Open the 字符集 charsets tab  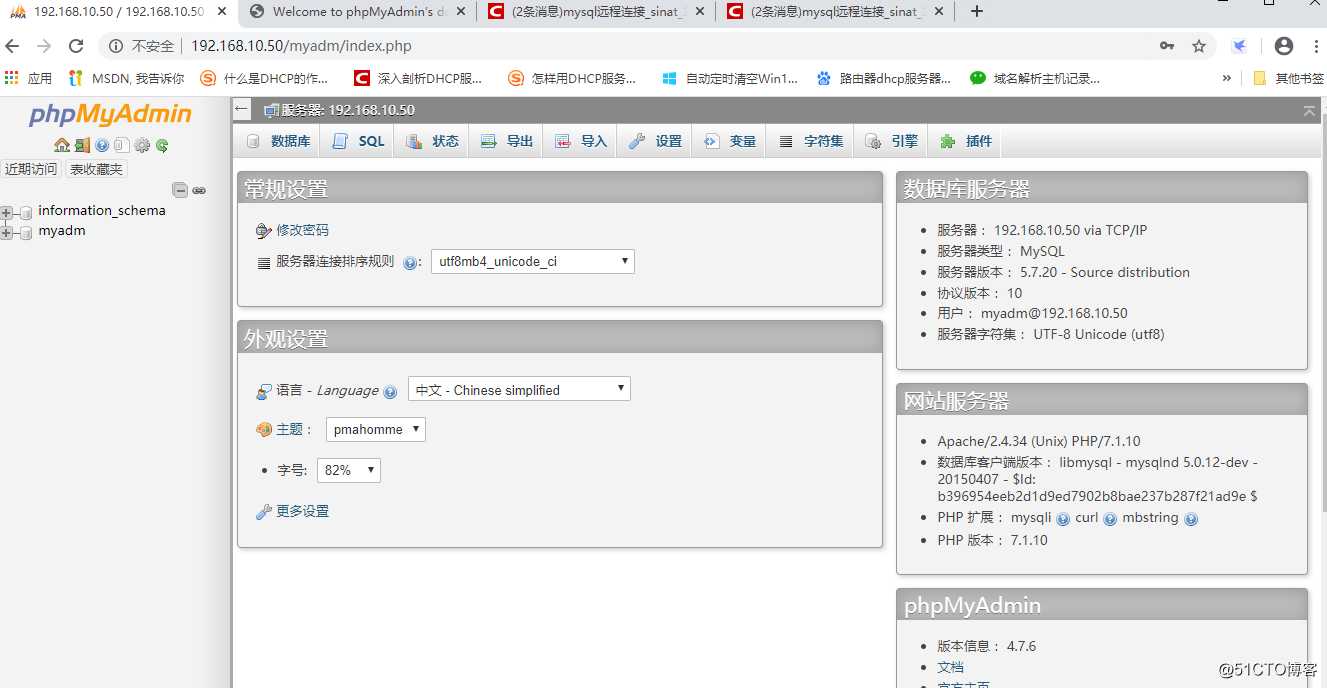811,141
